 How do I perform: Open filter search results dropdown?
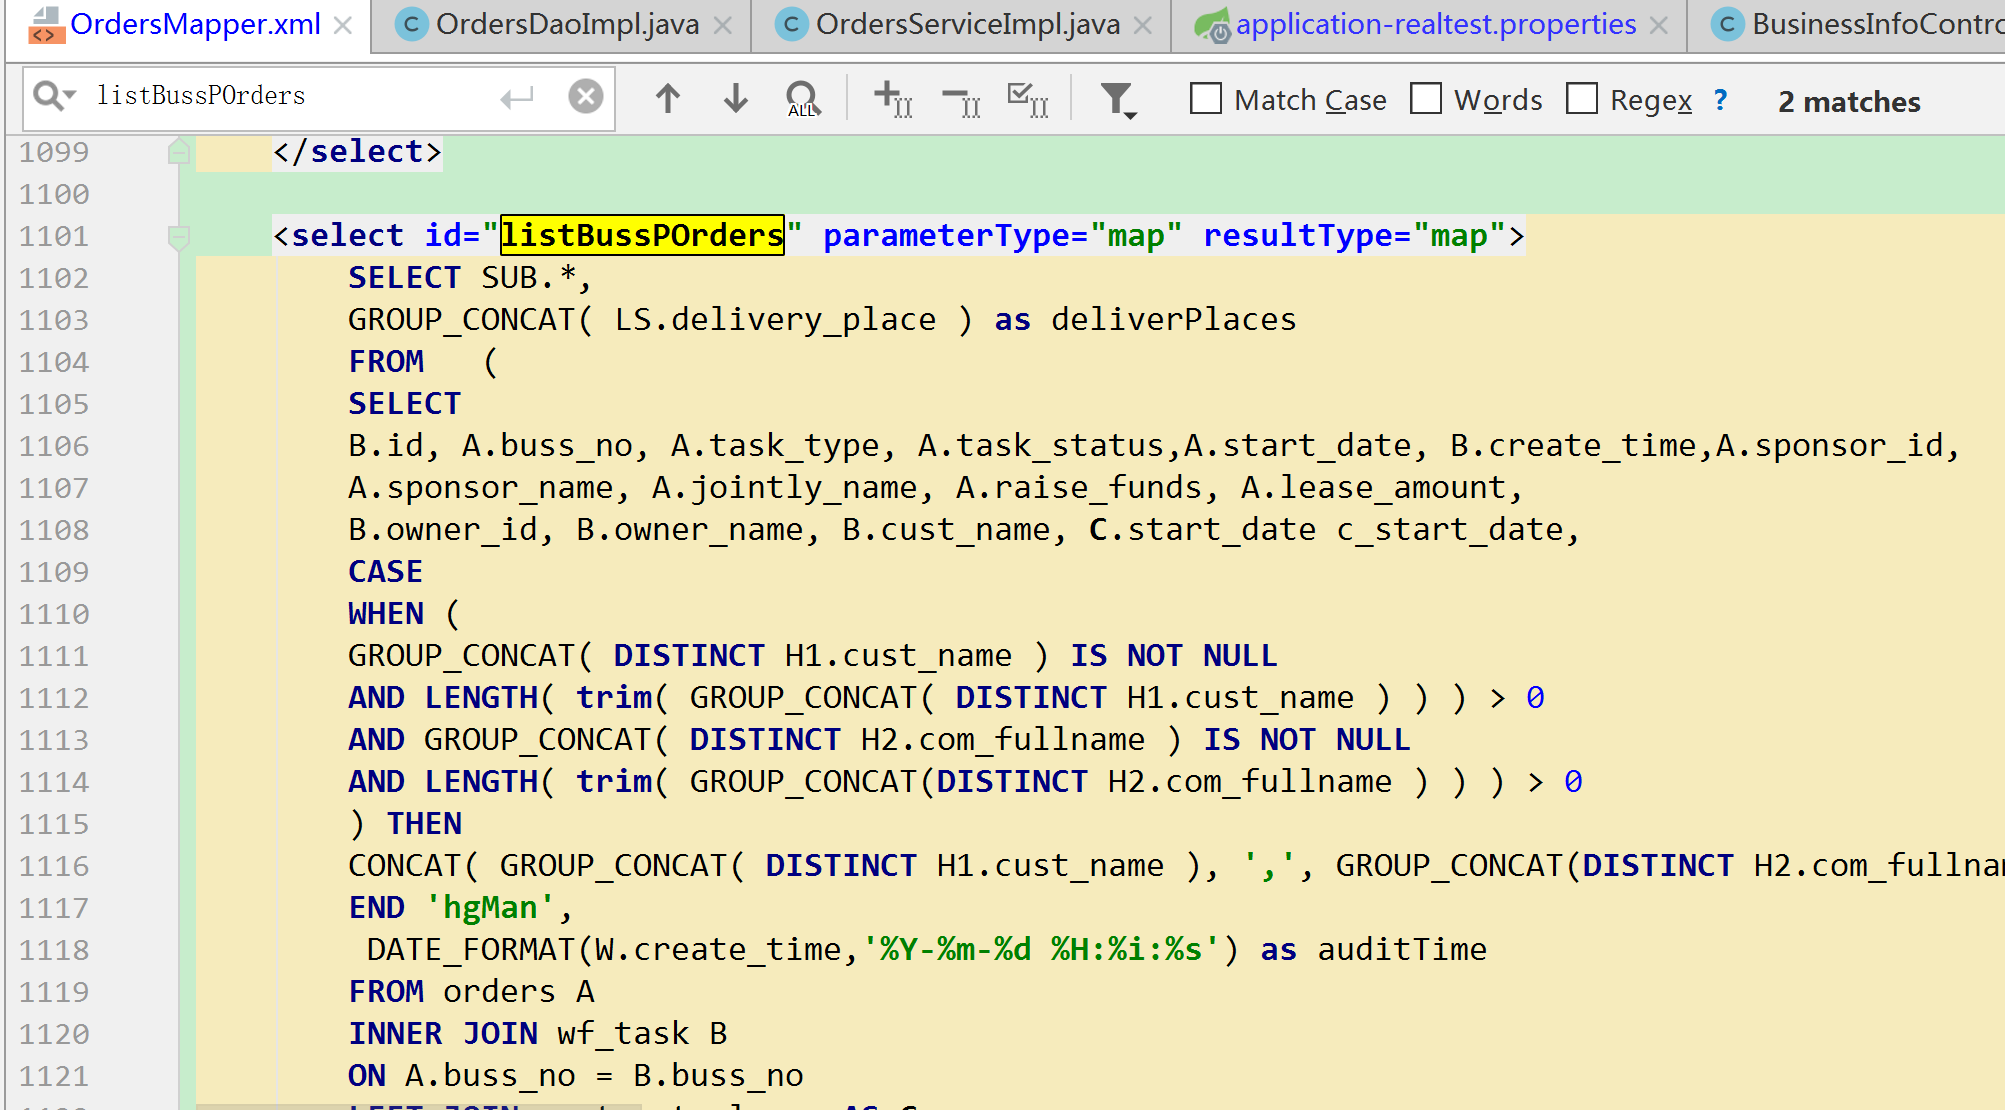tap(1118, 100)
